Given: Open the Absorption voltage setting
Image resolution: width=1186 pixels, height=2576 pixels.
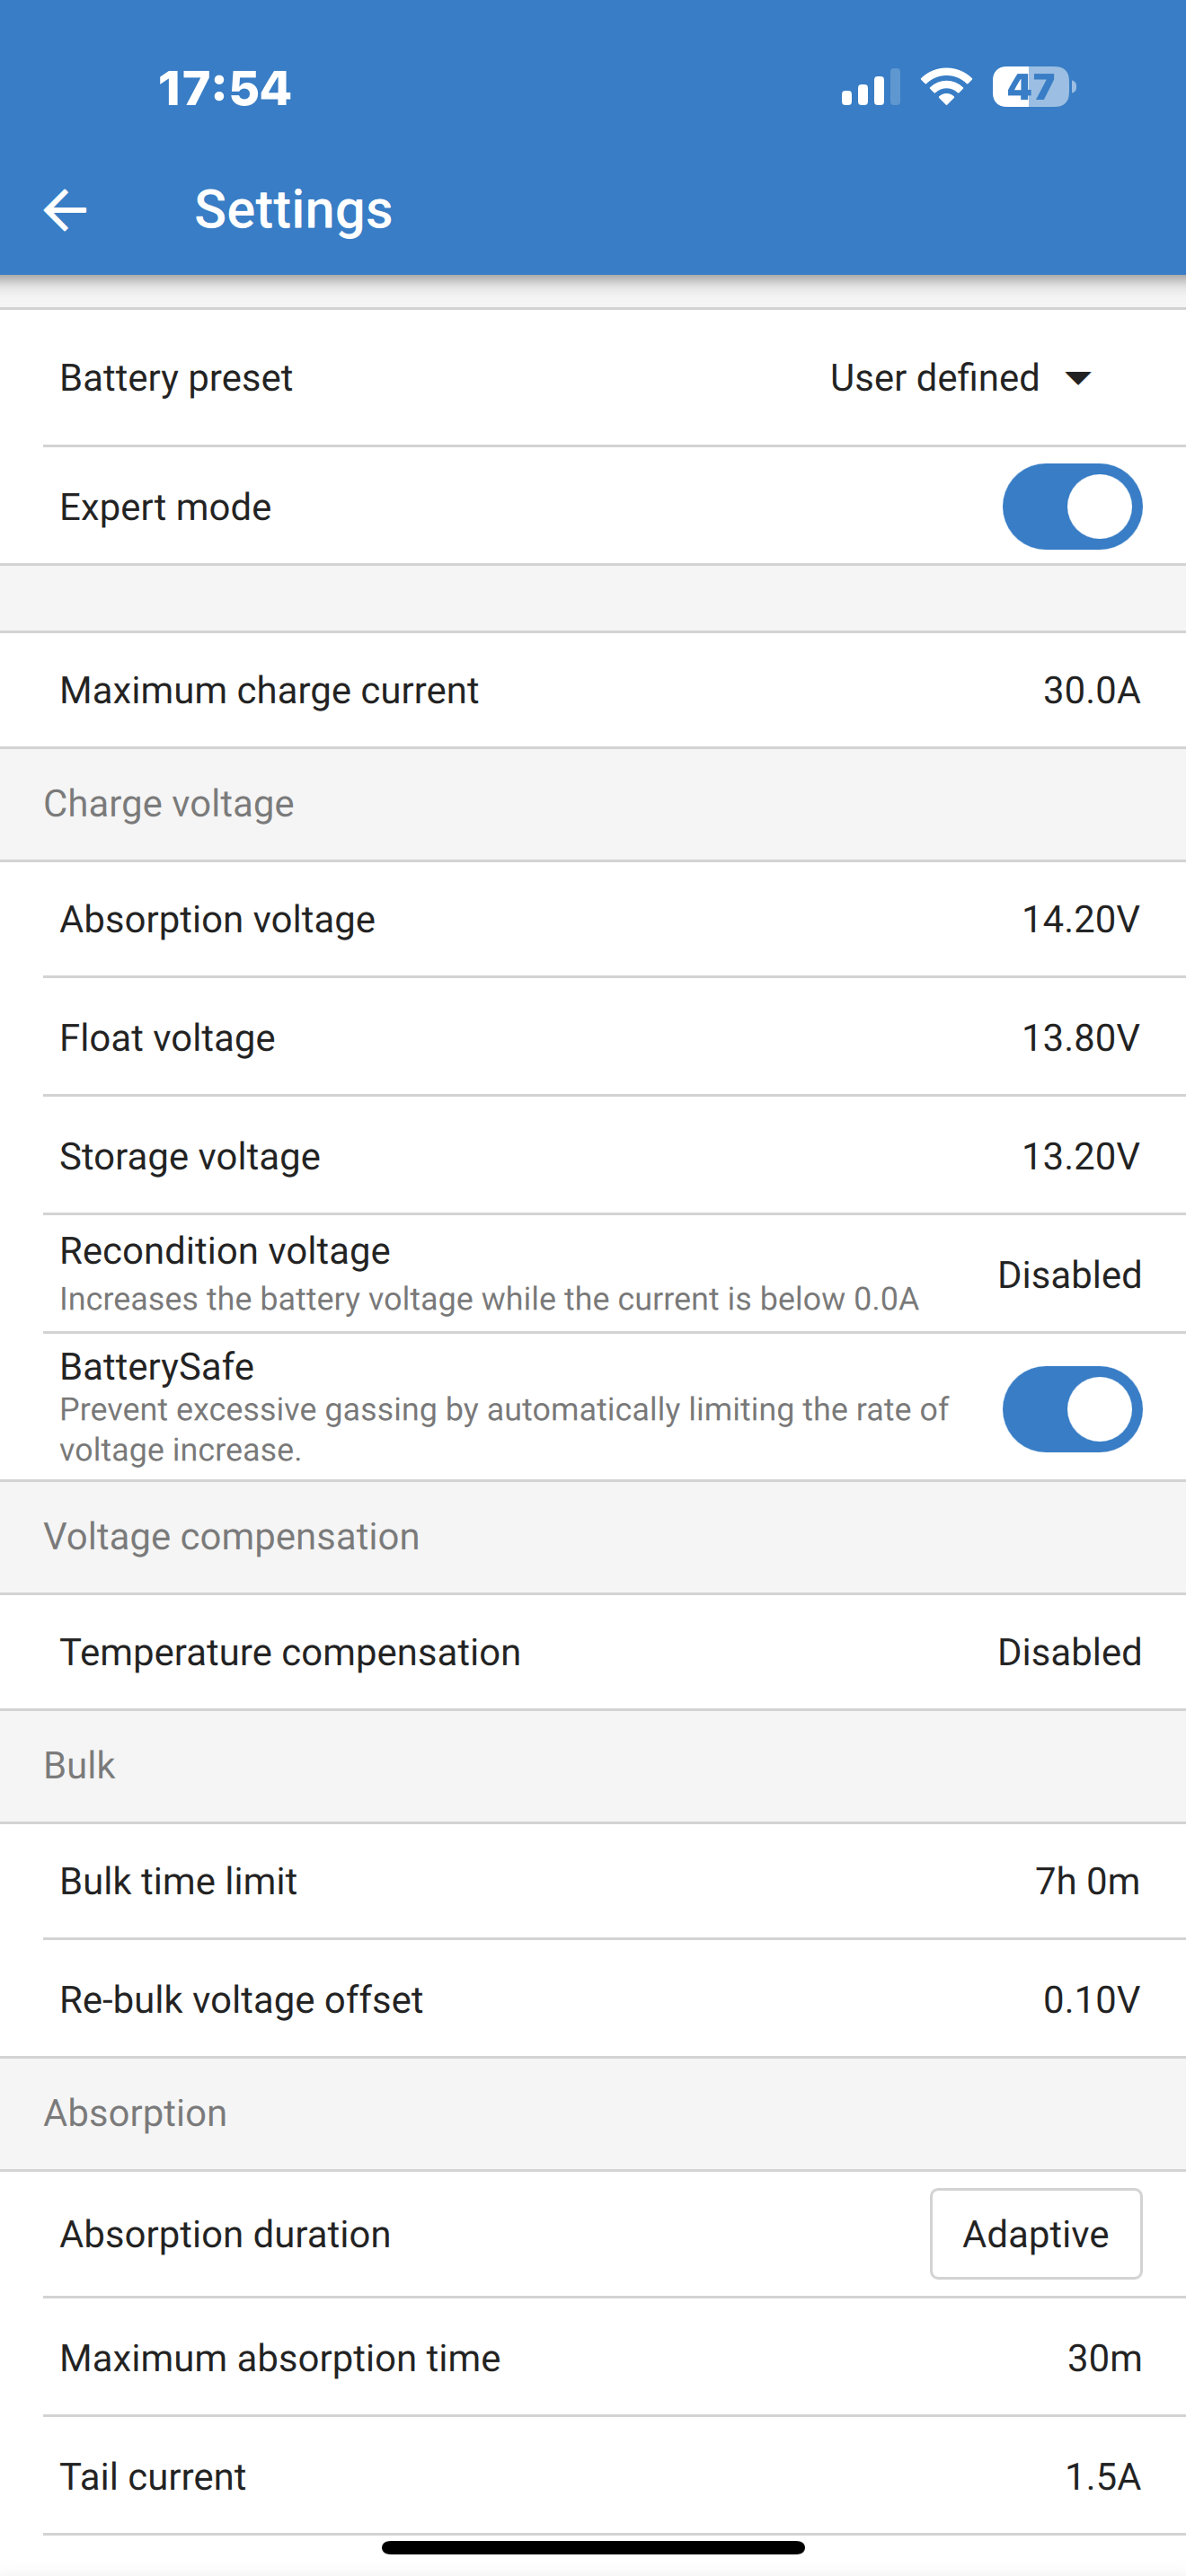Looking at the screenshot, I should [593, 919].
